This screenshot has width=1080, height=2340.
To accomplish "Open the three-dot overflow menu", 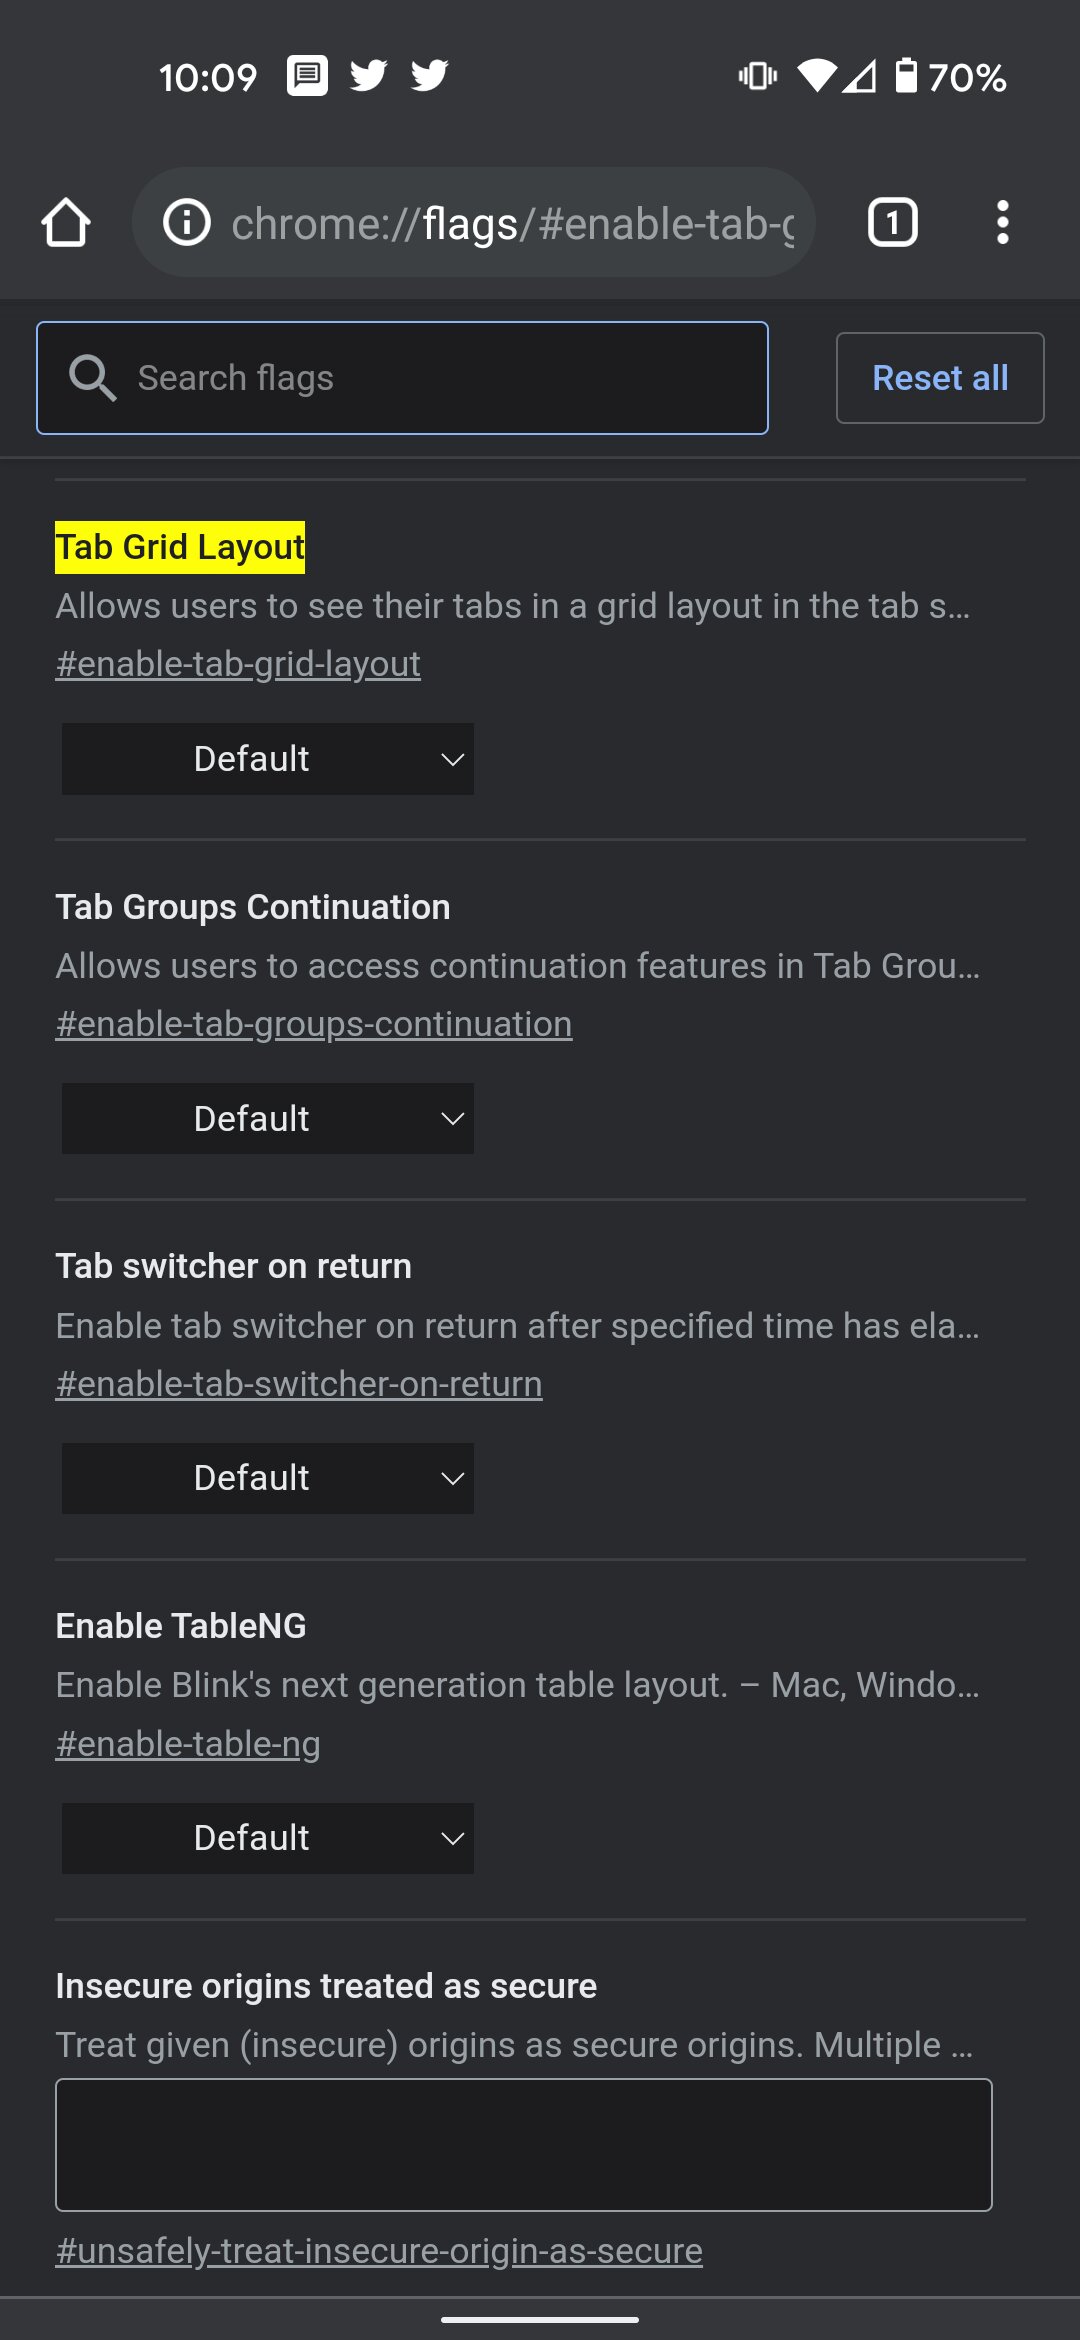I will click(x=1002, y=222).
